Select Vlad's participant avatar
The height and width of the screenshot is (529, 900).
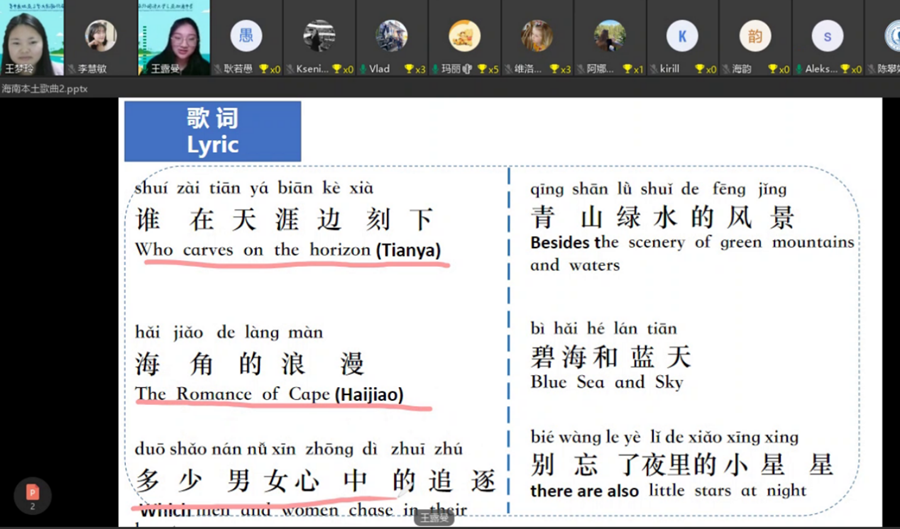point(391,36)
